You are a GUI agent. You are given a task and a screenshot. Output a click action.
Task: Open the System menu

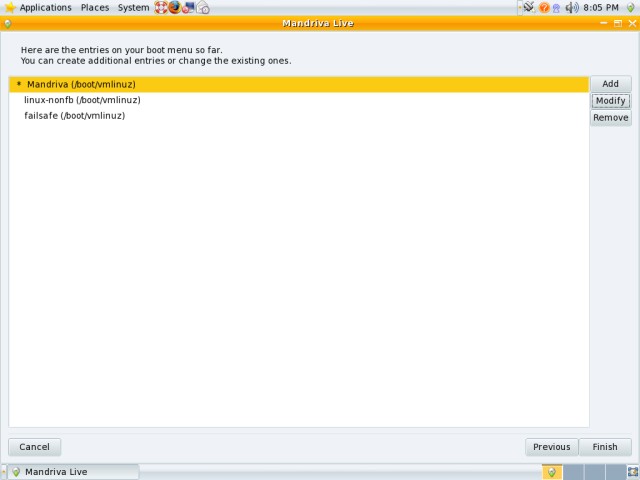click(x=133, y=7)
